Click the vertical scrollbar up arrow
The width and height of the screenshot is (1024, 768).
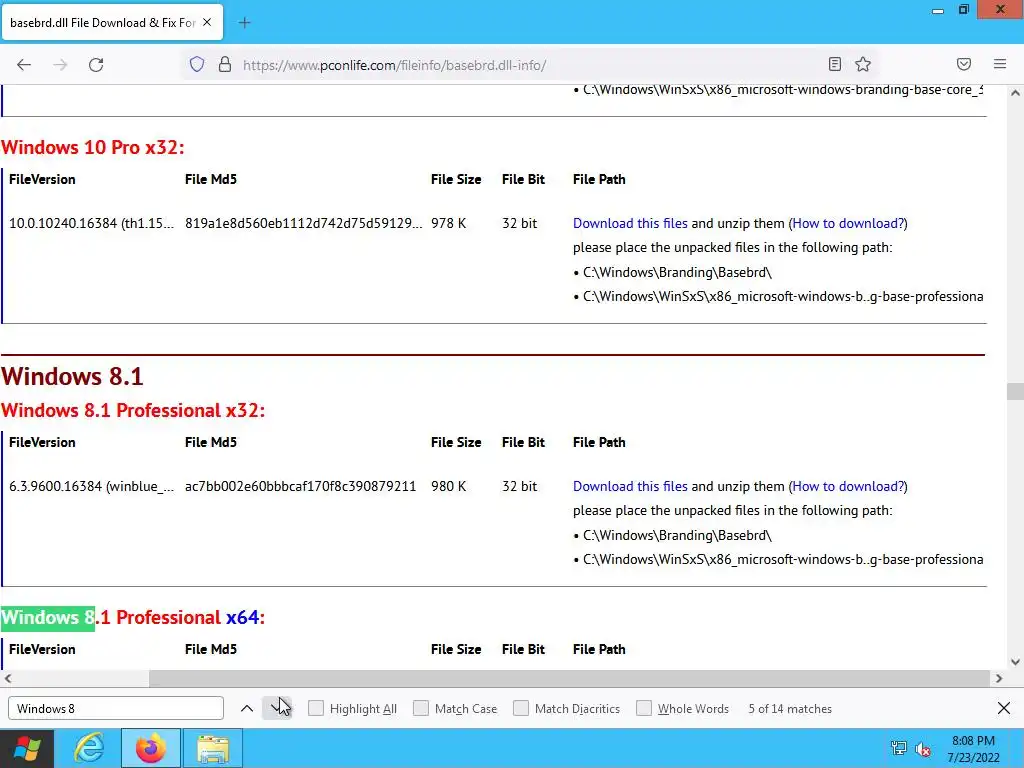tap(1015, 93)
